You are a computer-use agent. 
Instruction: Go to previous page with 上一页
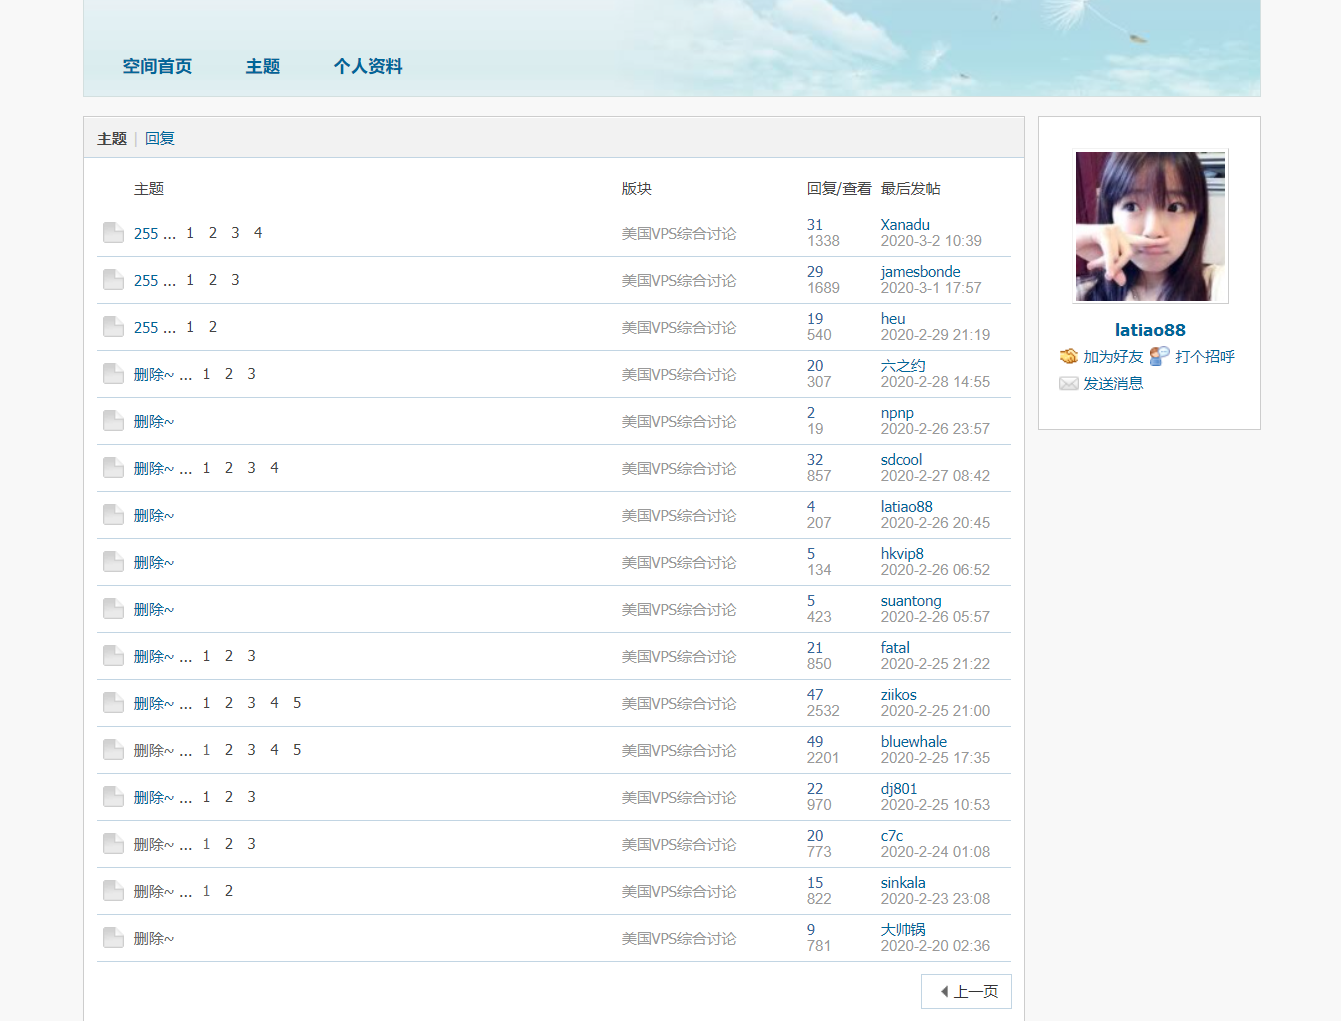(966, 991)
